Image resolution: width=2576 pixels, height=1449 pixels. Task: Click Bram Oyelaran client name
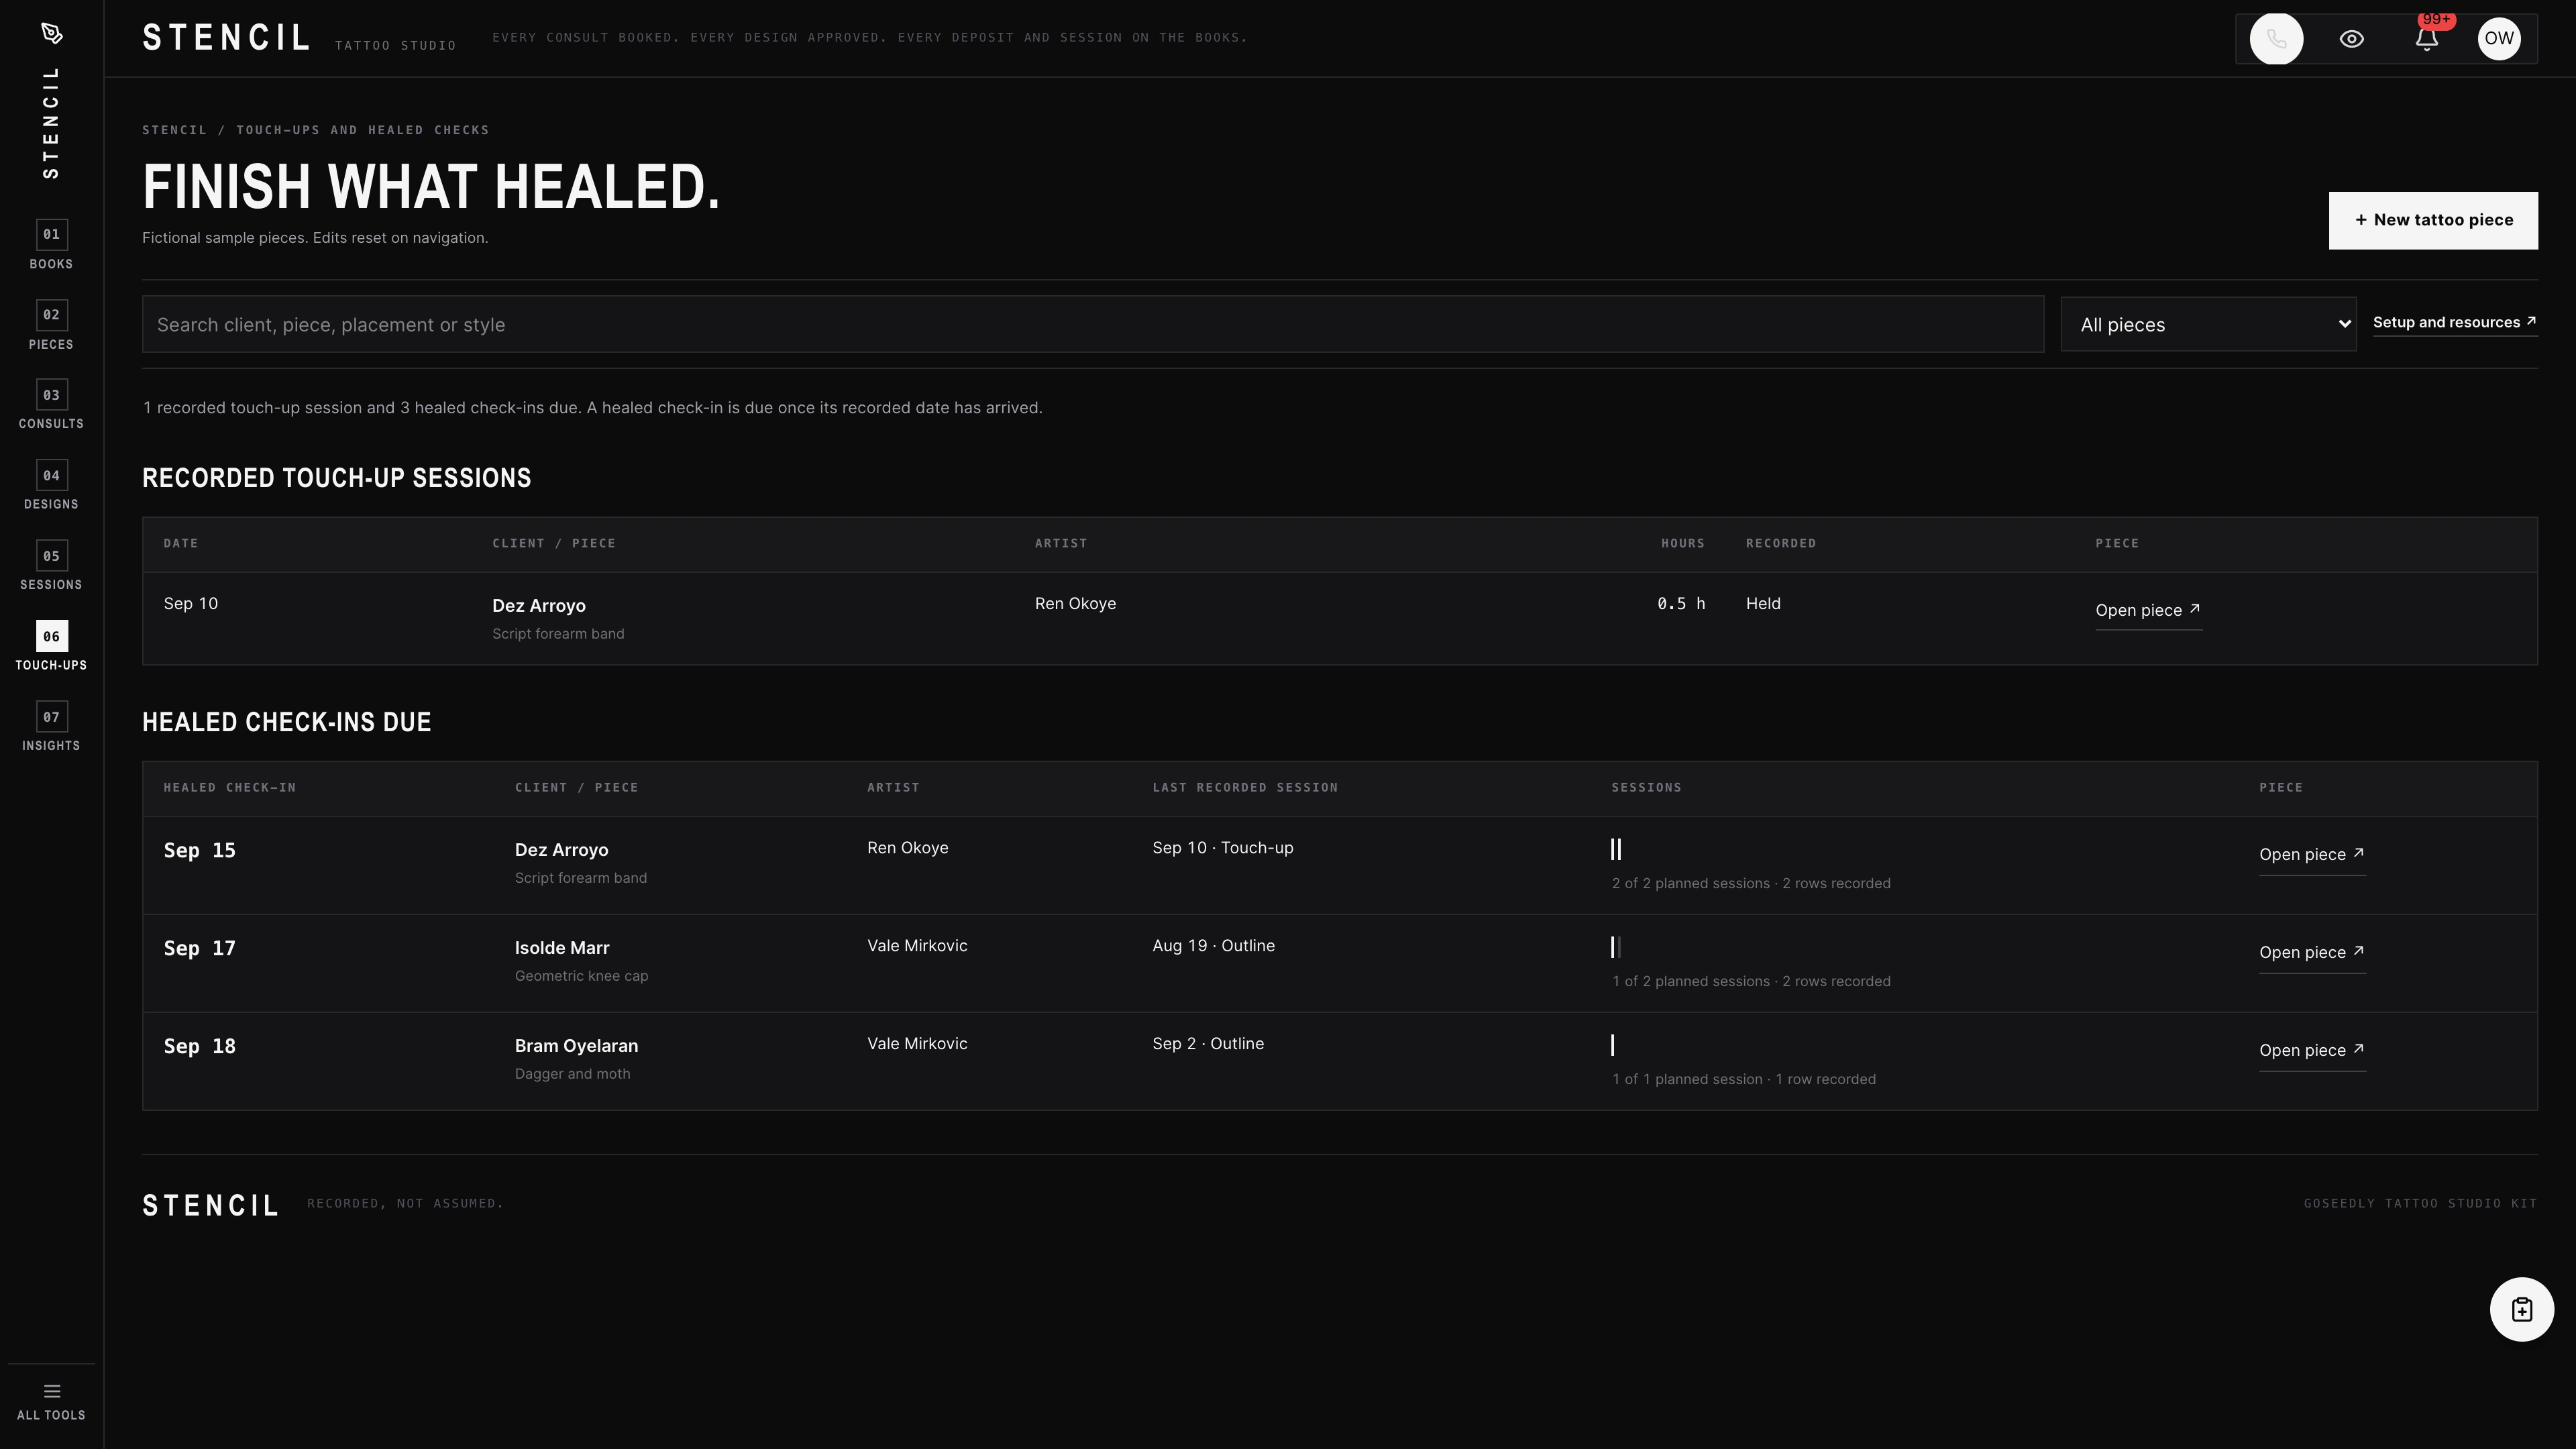(x=576, y=1046)
